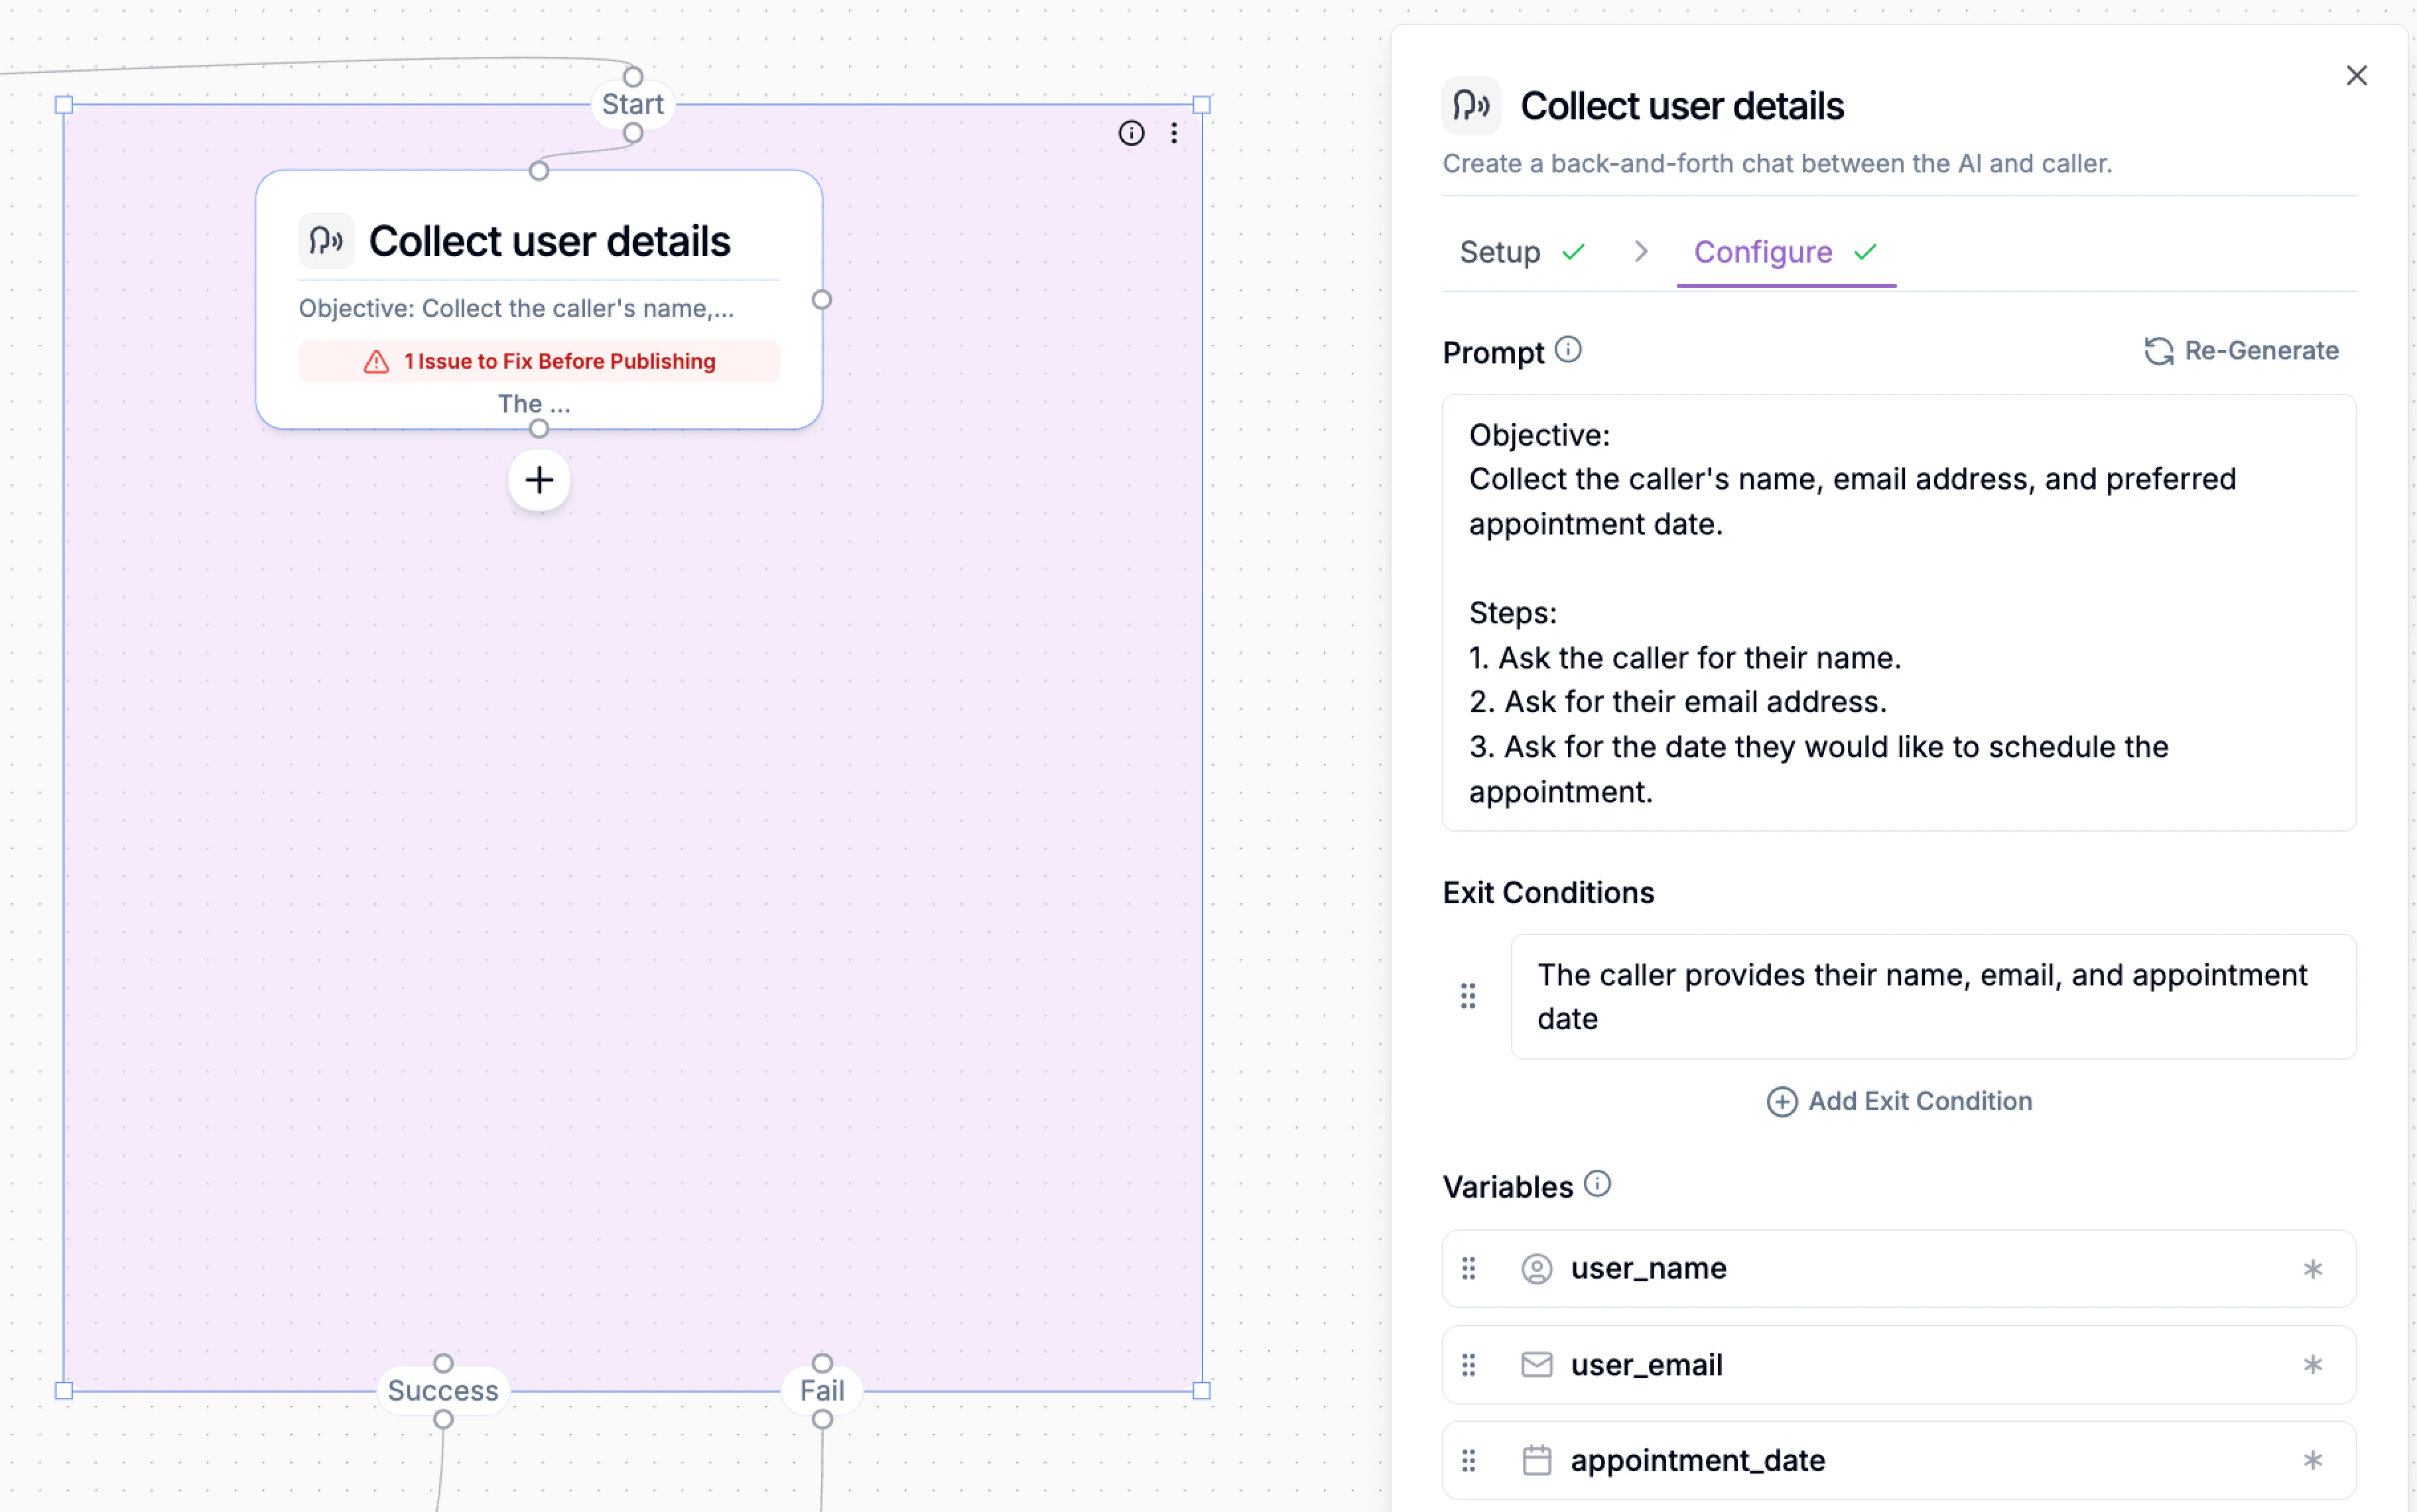Click the info icon on the purple group
This screenshot has height=1512, width=2417.
point(1131,133)
